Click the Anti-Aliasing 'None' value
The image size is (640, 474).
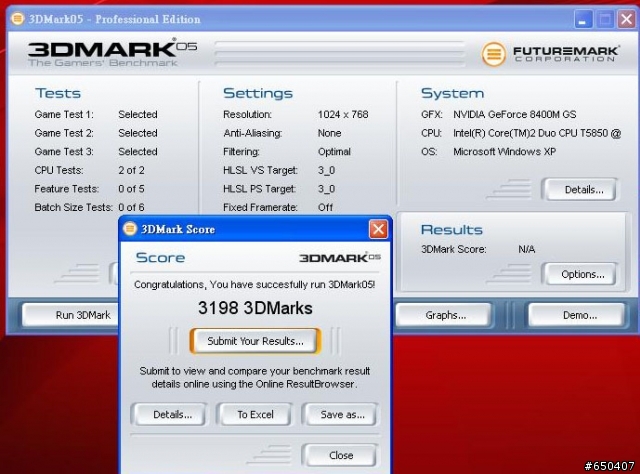[329, 133]
